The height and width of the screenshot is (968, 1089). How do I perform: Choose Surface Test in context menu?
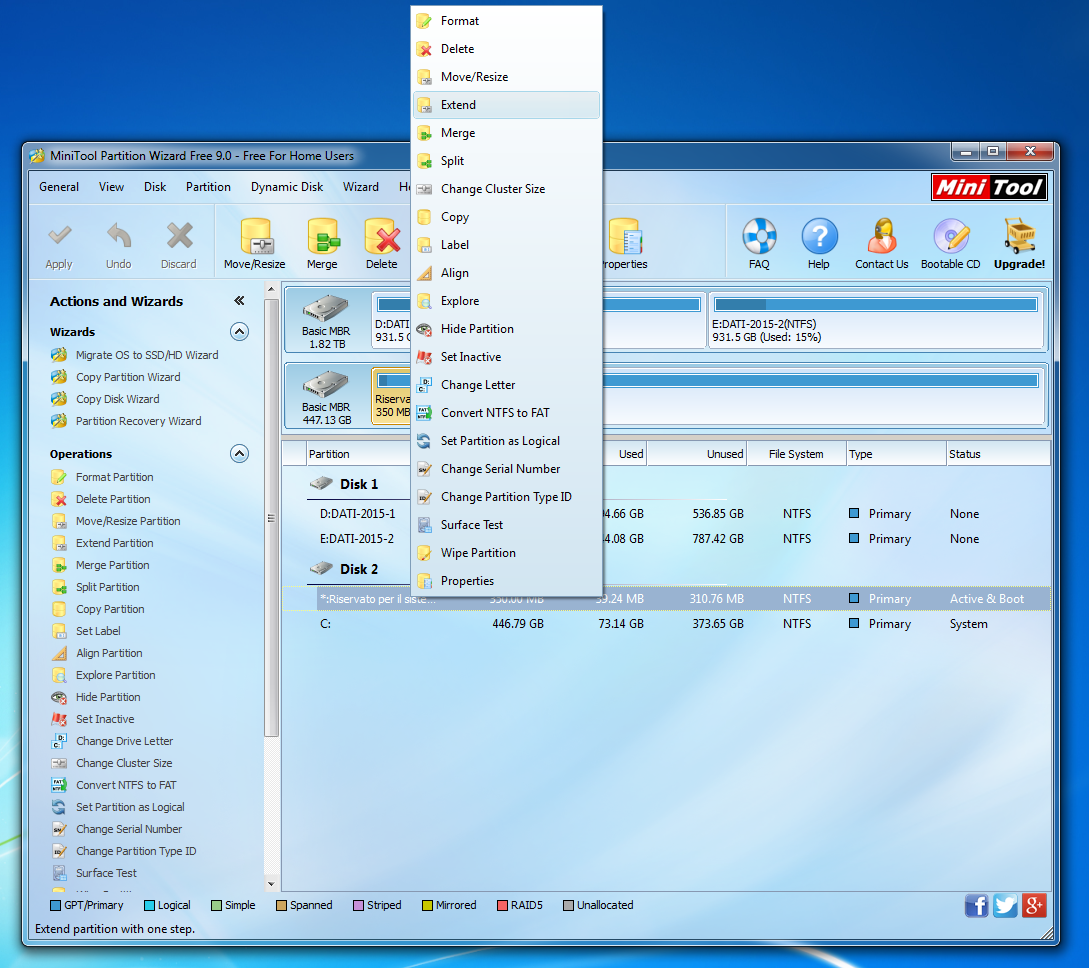(x=506, y=525)
